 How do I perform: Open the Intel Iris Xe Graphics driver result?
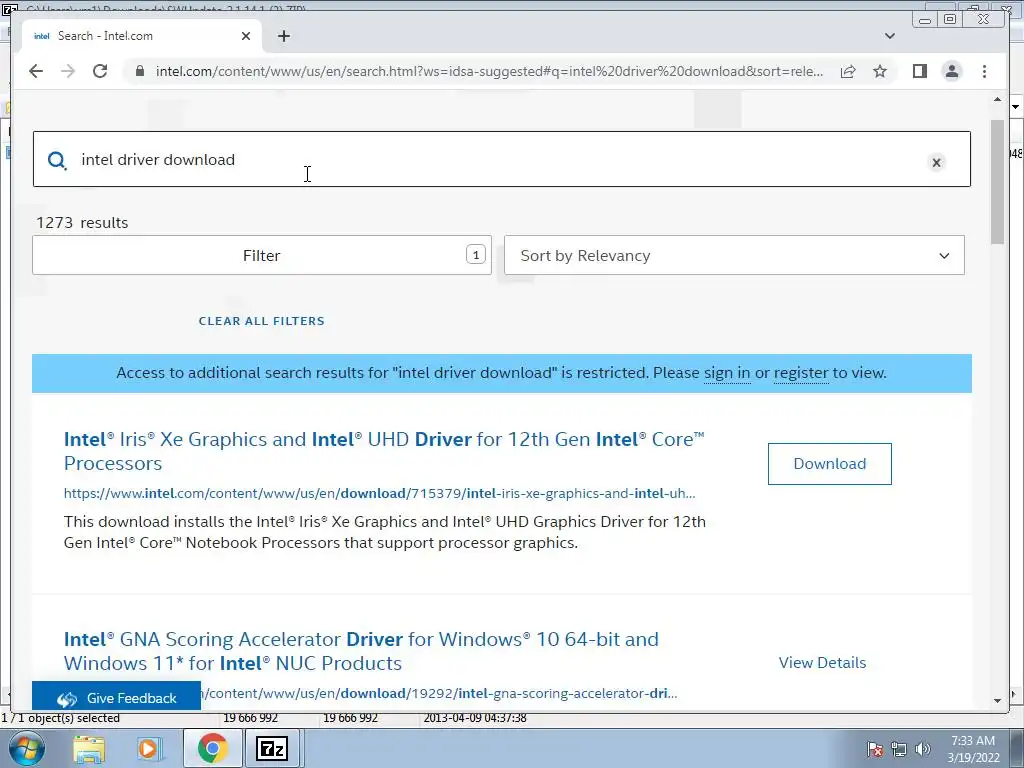385,451
